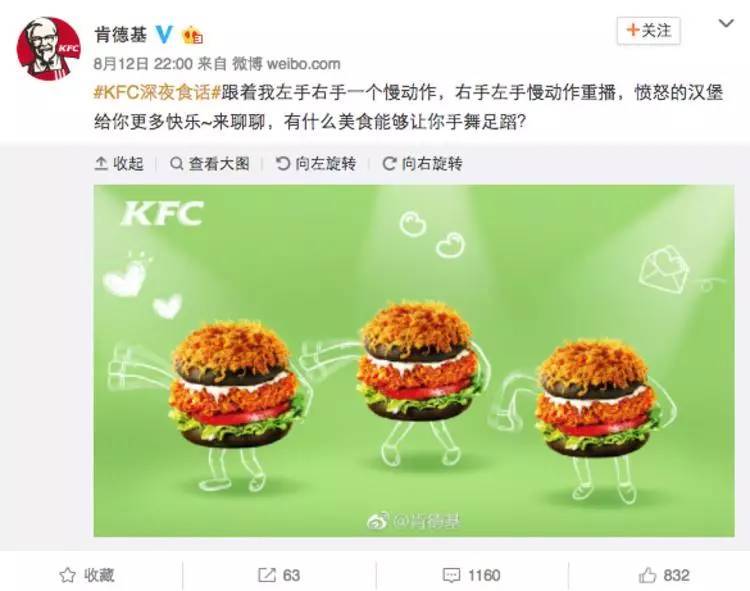
Task: Click the 收藏 label in bottom bar
Action: pos(99,575)
